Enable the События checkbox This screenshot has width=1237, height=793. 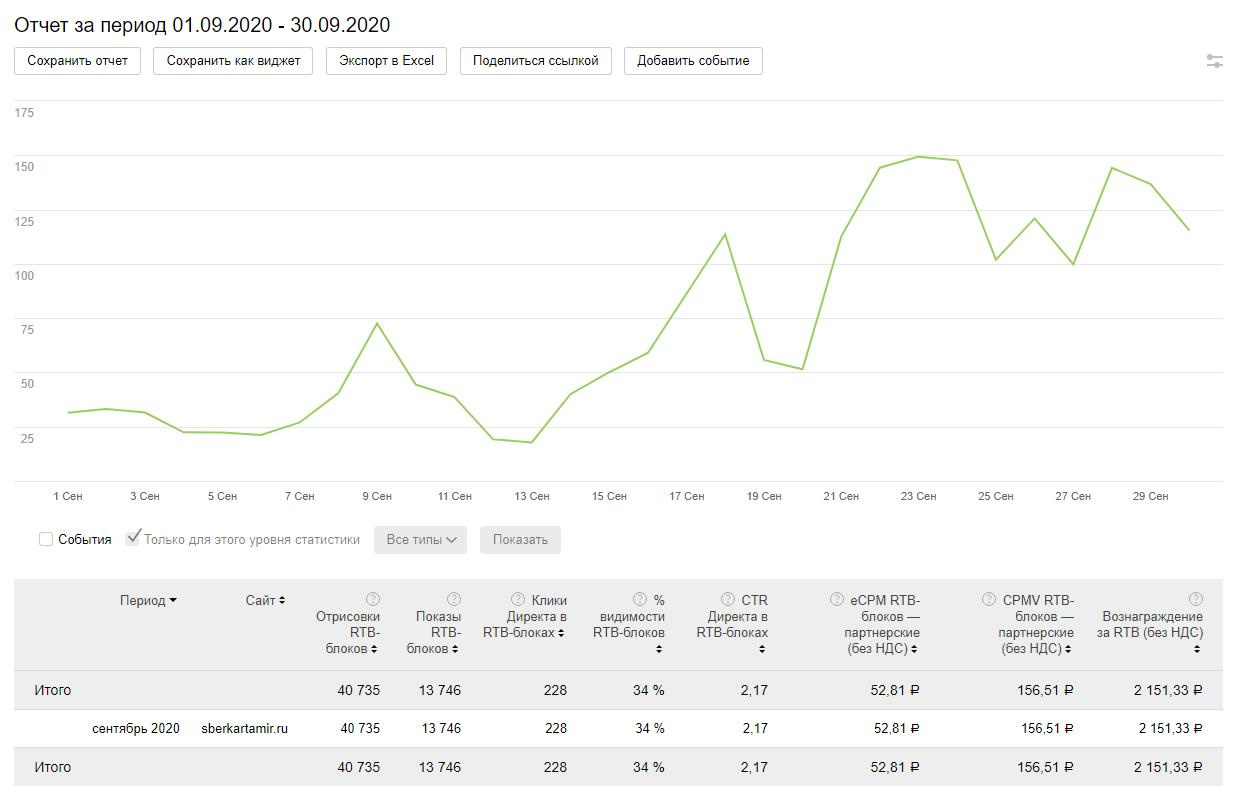46,539
